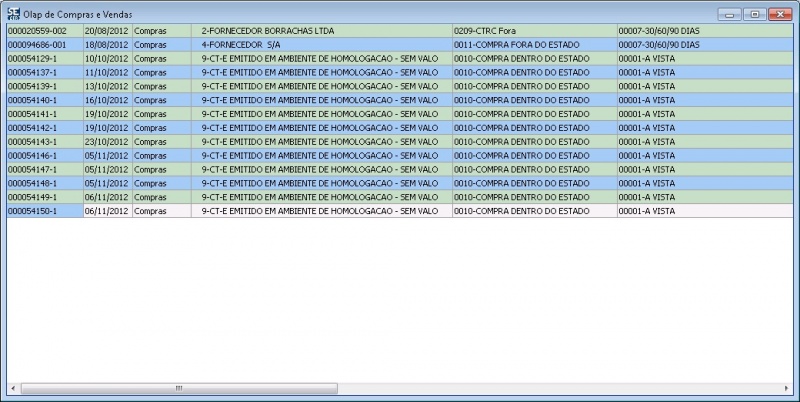Click the date cell 10/10/2012
This screenshot has width=800, height=402.
[x=107, y=59]
